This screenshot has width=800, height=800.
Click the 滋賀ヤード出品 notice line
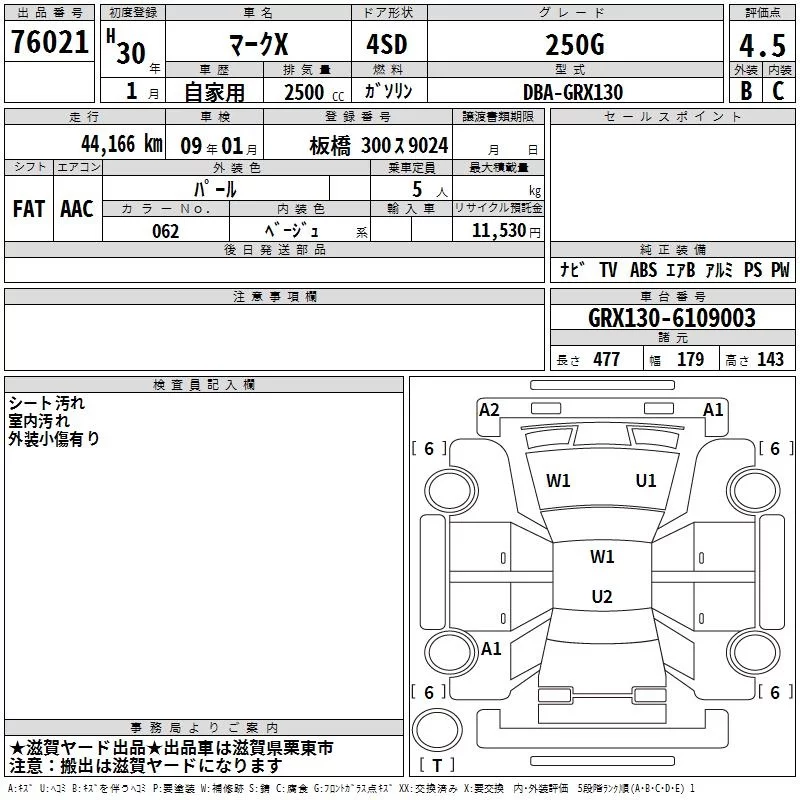click(171, 748)
